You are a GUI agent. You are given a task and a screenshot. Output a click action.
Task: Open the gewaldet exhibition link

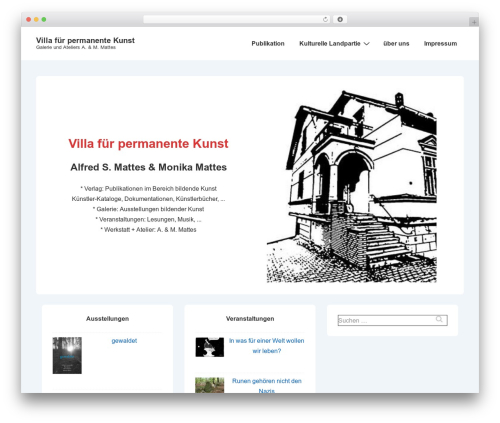pyautogui.click(x=124, y=341)
